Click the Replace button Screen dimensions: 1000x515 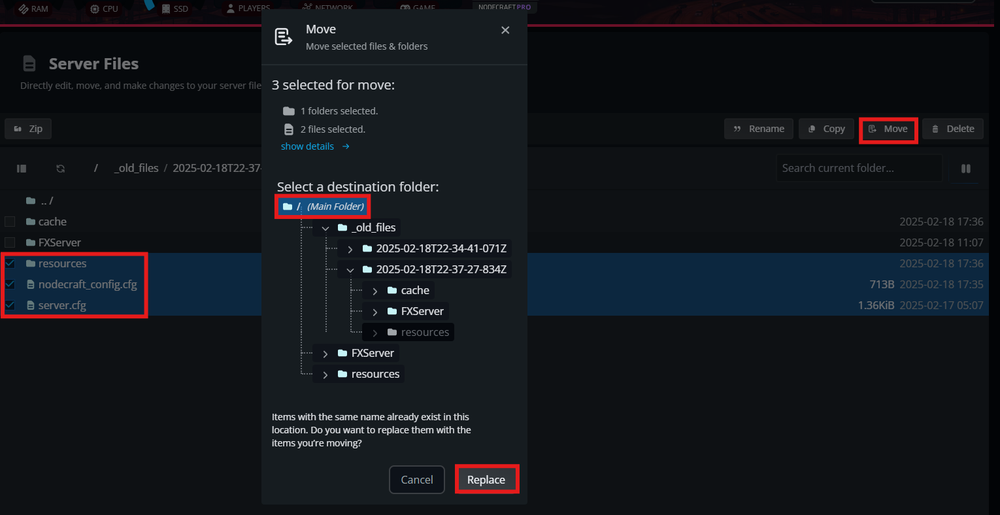tap(487, 480)
